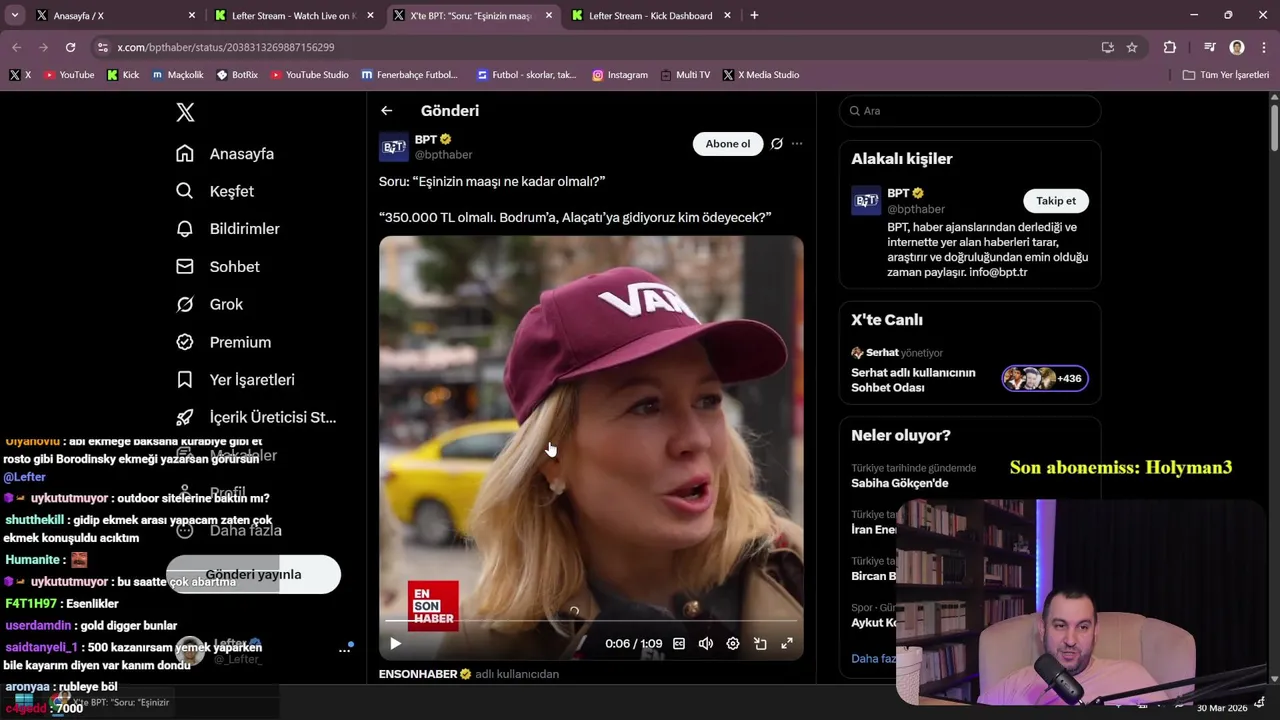1280x720 pixels.
Task: Open Bildirimler in the sidebar
Action: [x=227, y=229]
